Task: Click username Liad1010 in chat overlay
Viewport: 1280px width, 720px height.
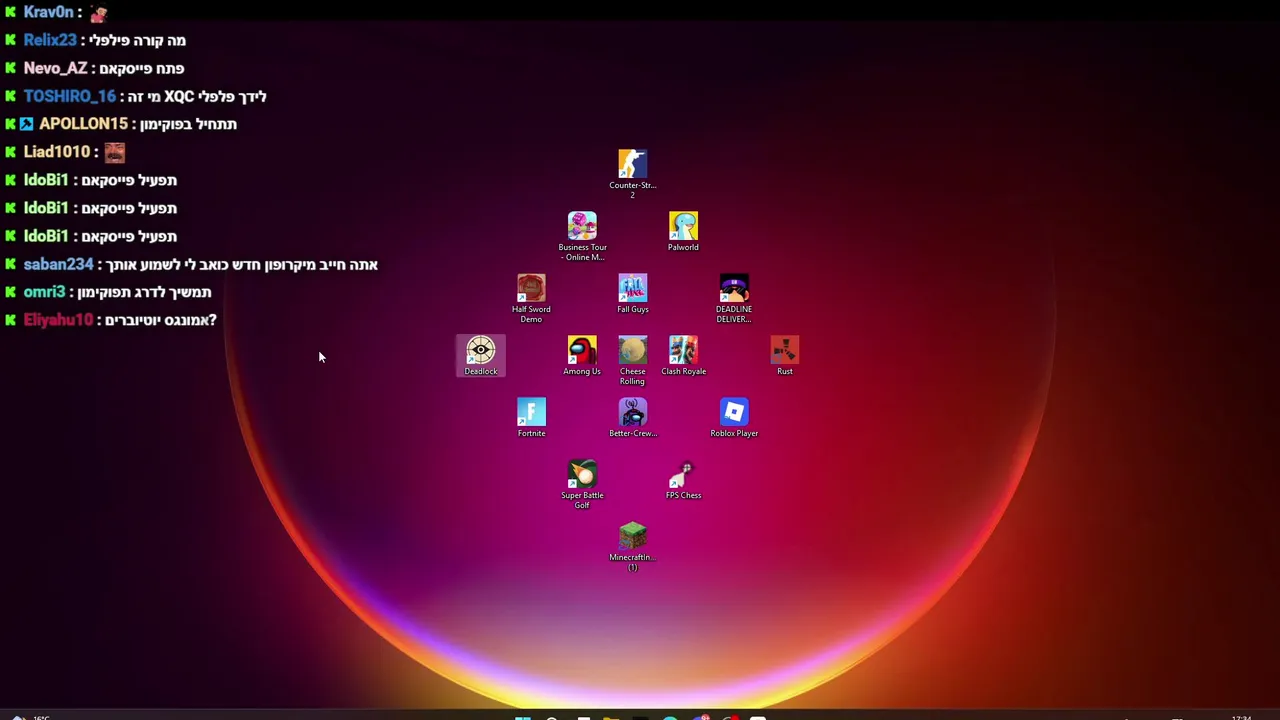Action: click(x=57, y=152)
